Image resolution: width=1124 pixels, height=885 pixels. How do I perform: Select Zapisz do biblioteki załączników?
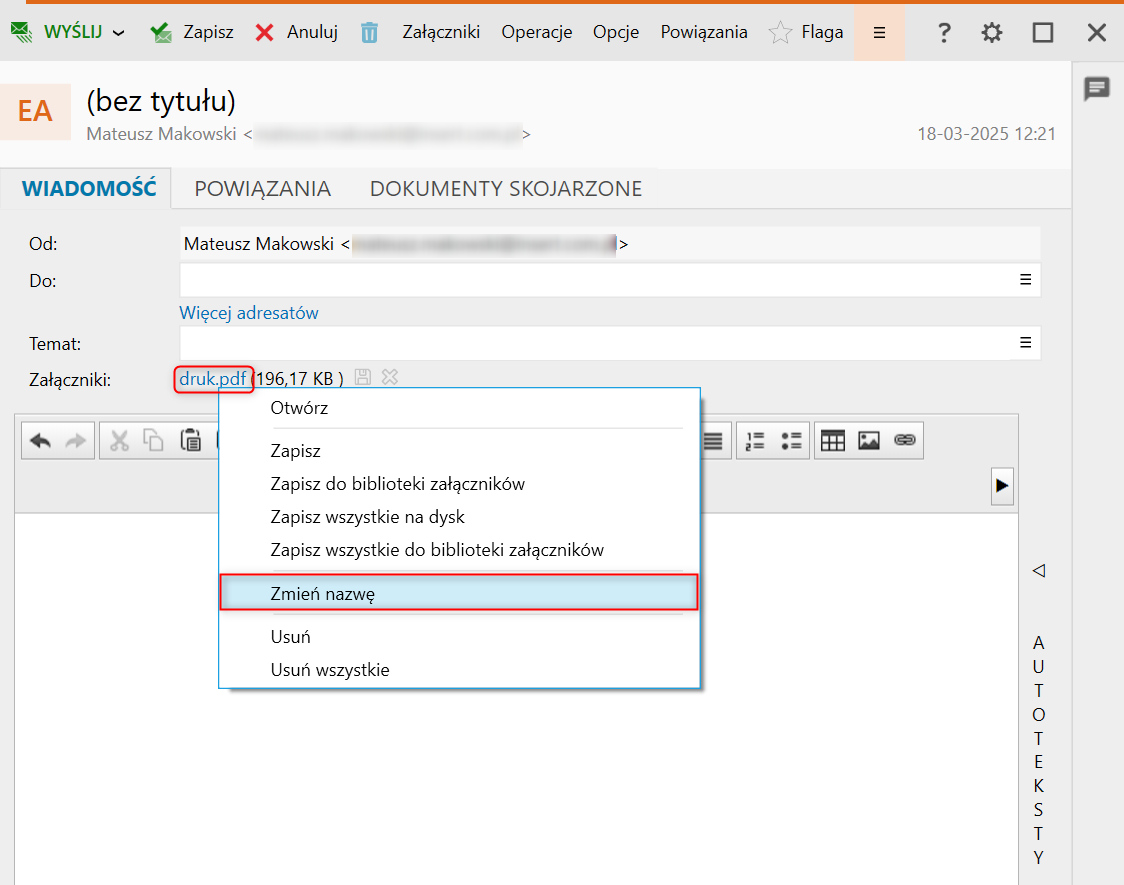click(x=459, y=484)
